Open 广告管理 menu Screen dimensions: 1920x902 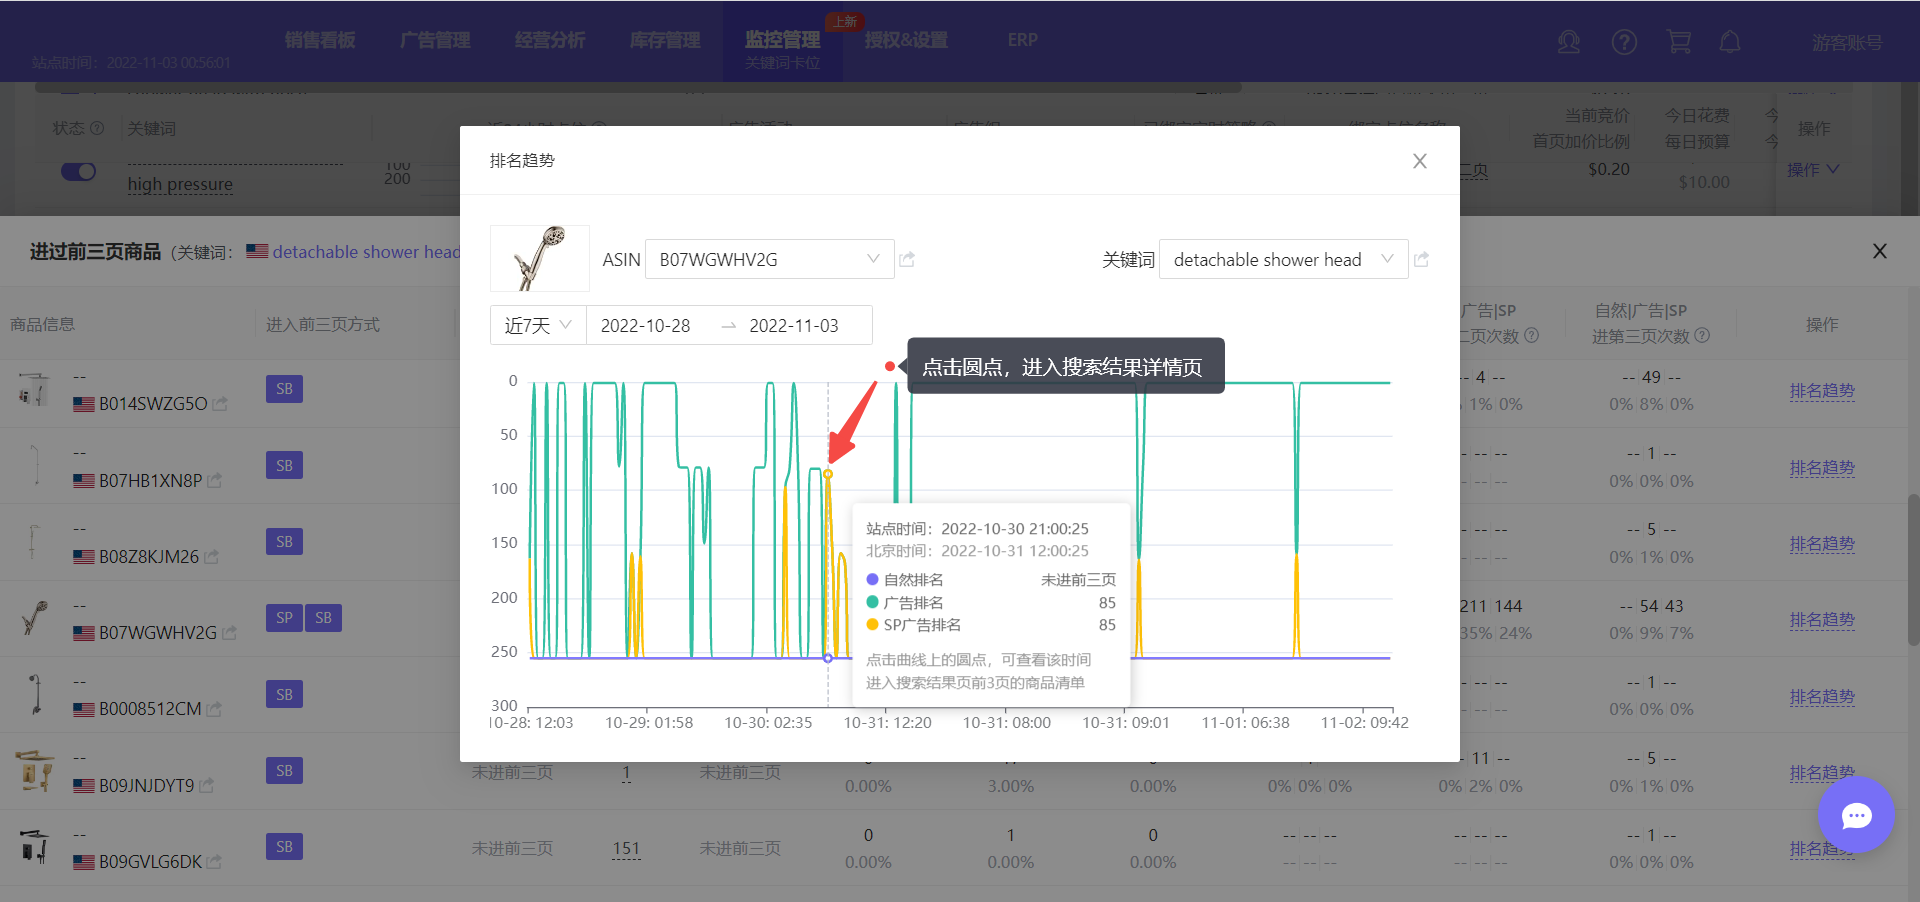tap(435, 40)
